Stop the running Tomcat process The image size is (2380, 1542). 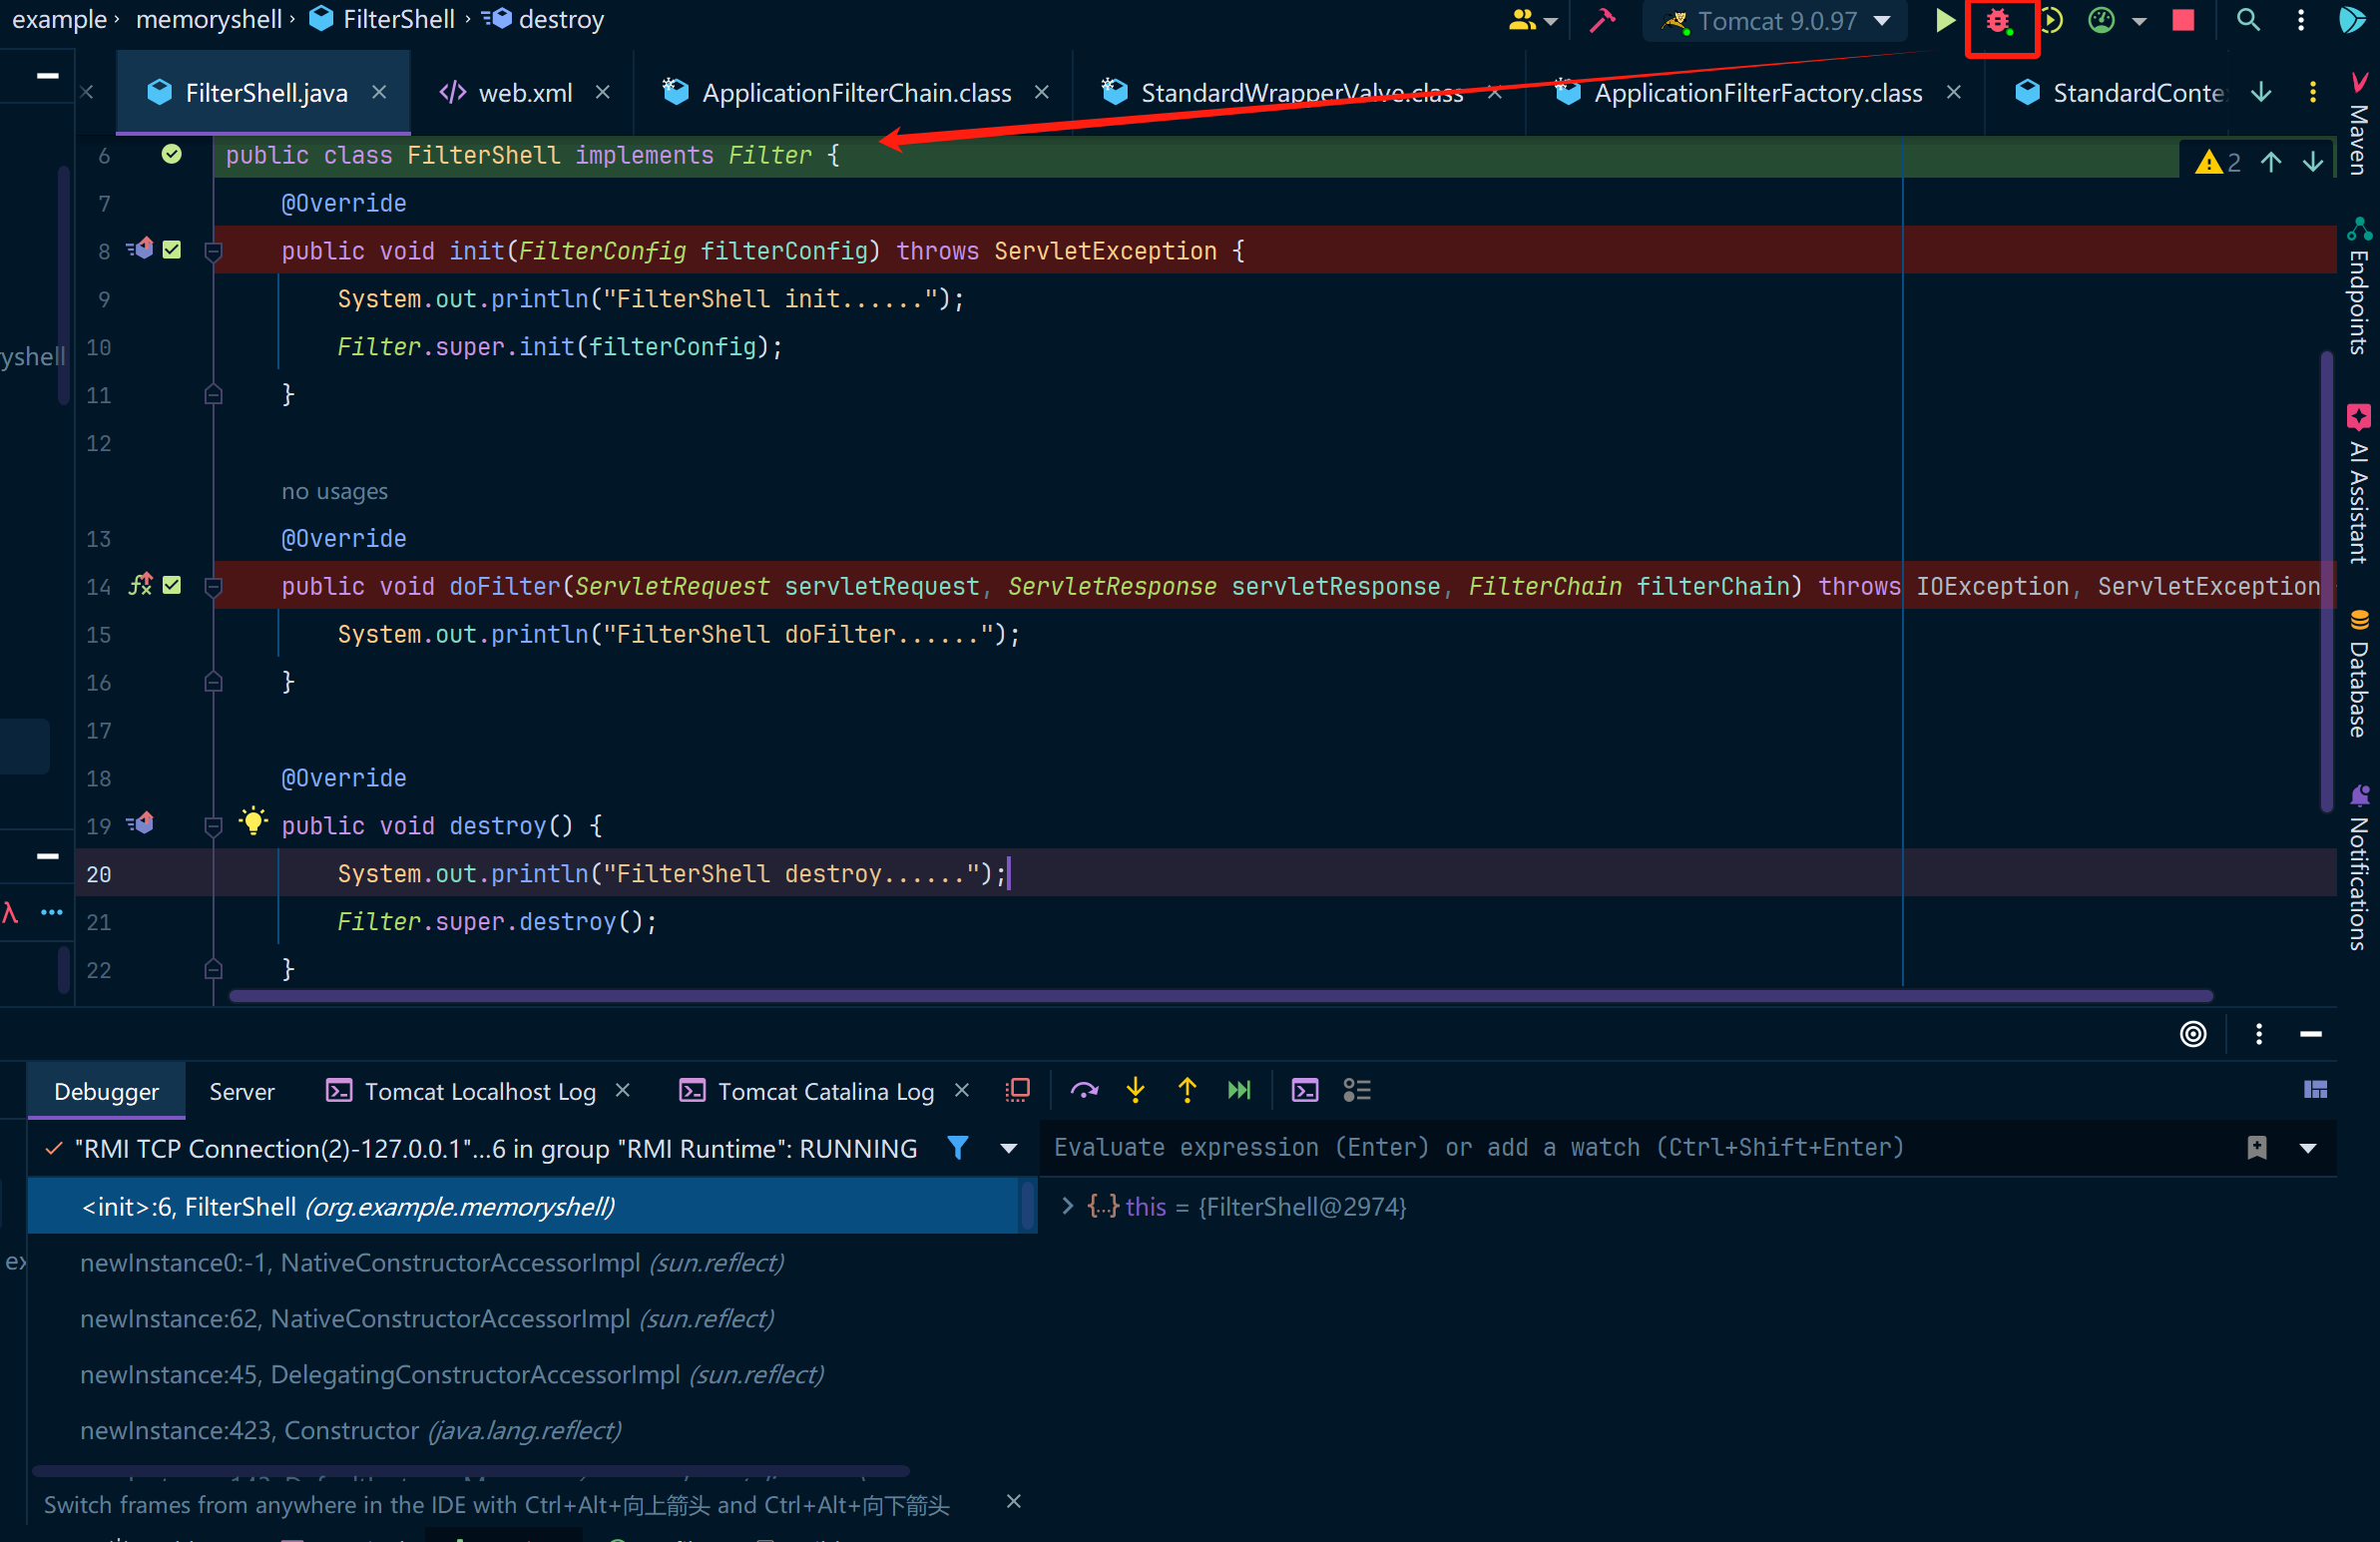click(2183, 21)
